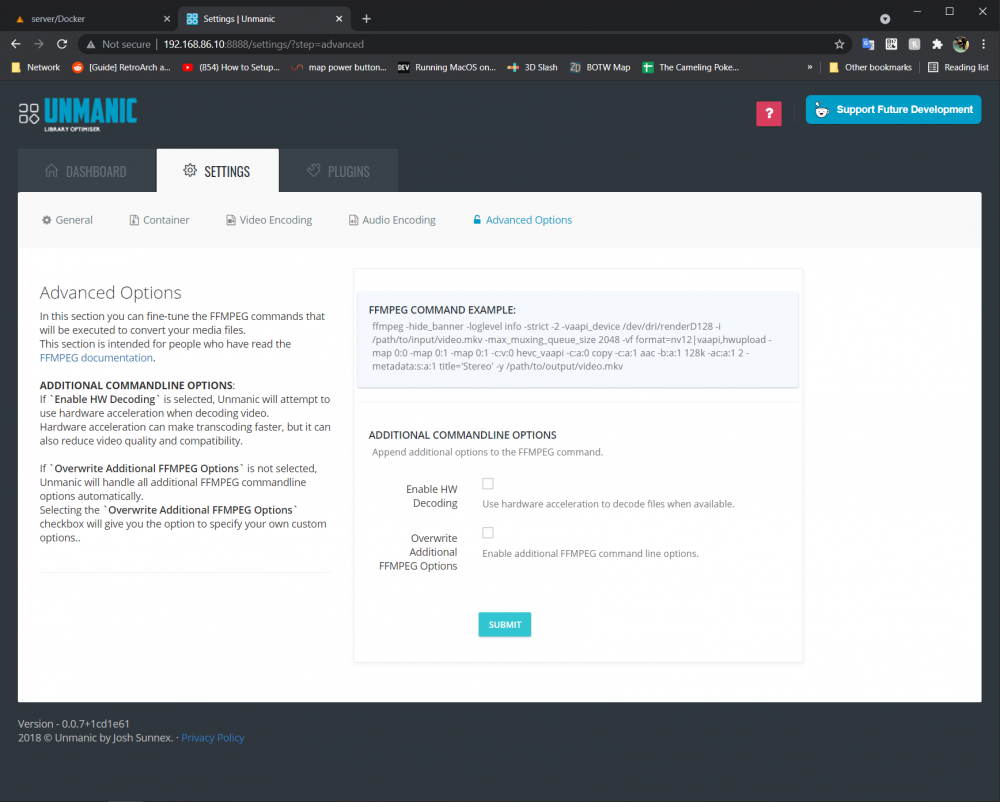Viewport: 1000px width, 802px height.
Task: Open the Privacy Policy link
Action: pyautogui.click(x=212, y=738)
